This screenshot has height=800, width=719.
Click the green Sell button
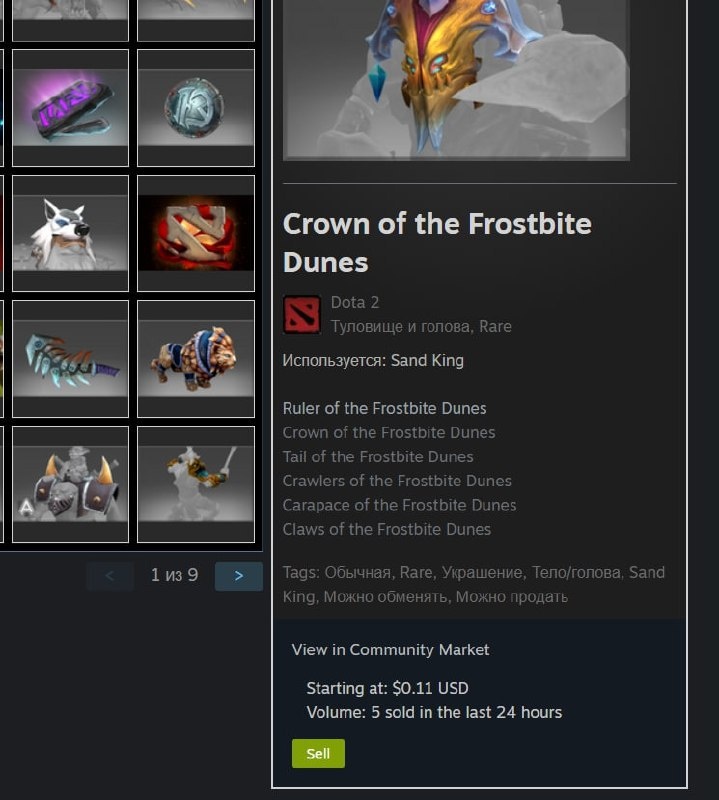[x=318, y=754]
